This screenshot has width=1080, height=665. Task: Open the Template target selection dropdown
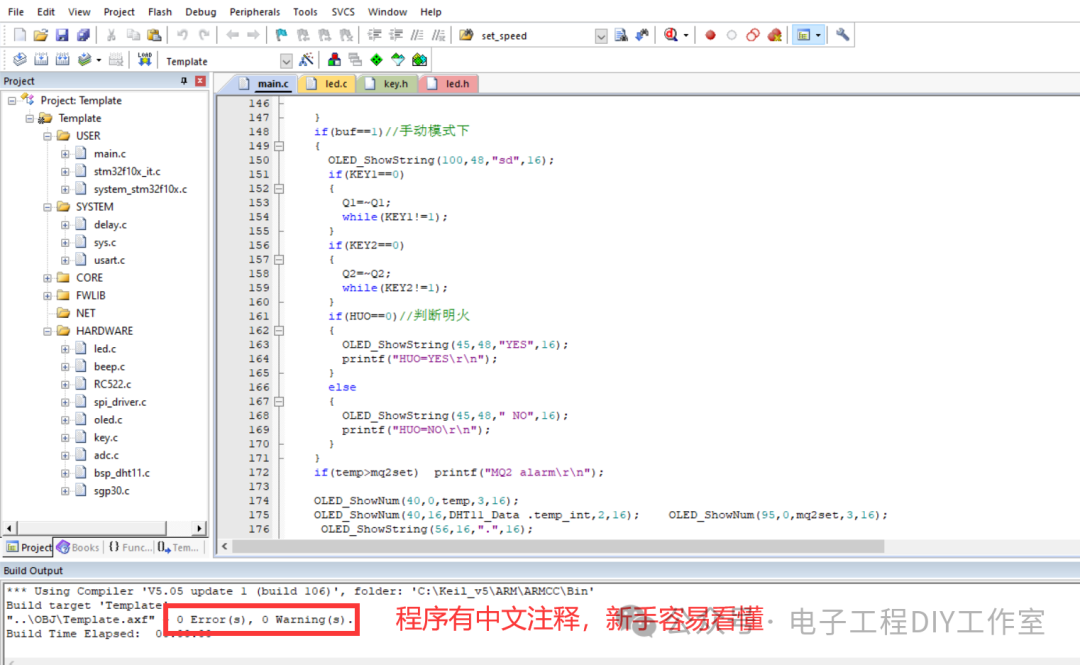click(x=287, y=61)
